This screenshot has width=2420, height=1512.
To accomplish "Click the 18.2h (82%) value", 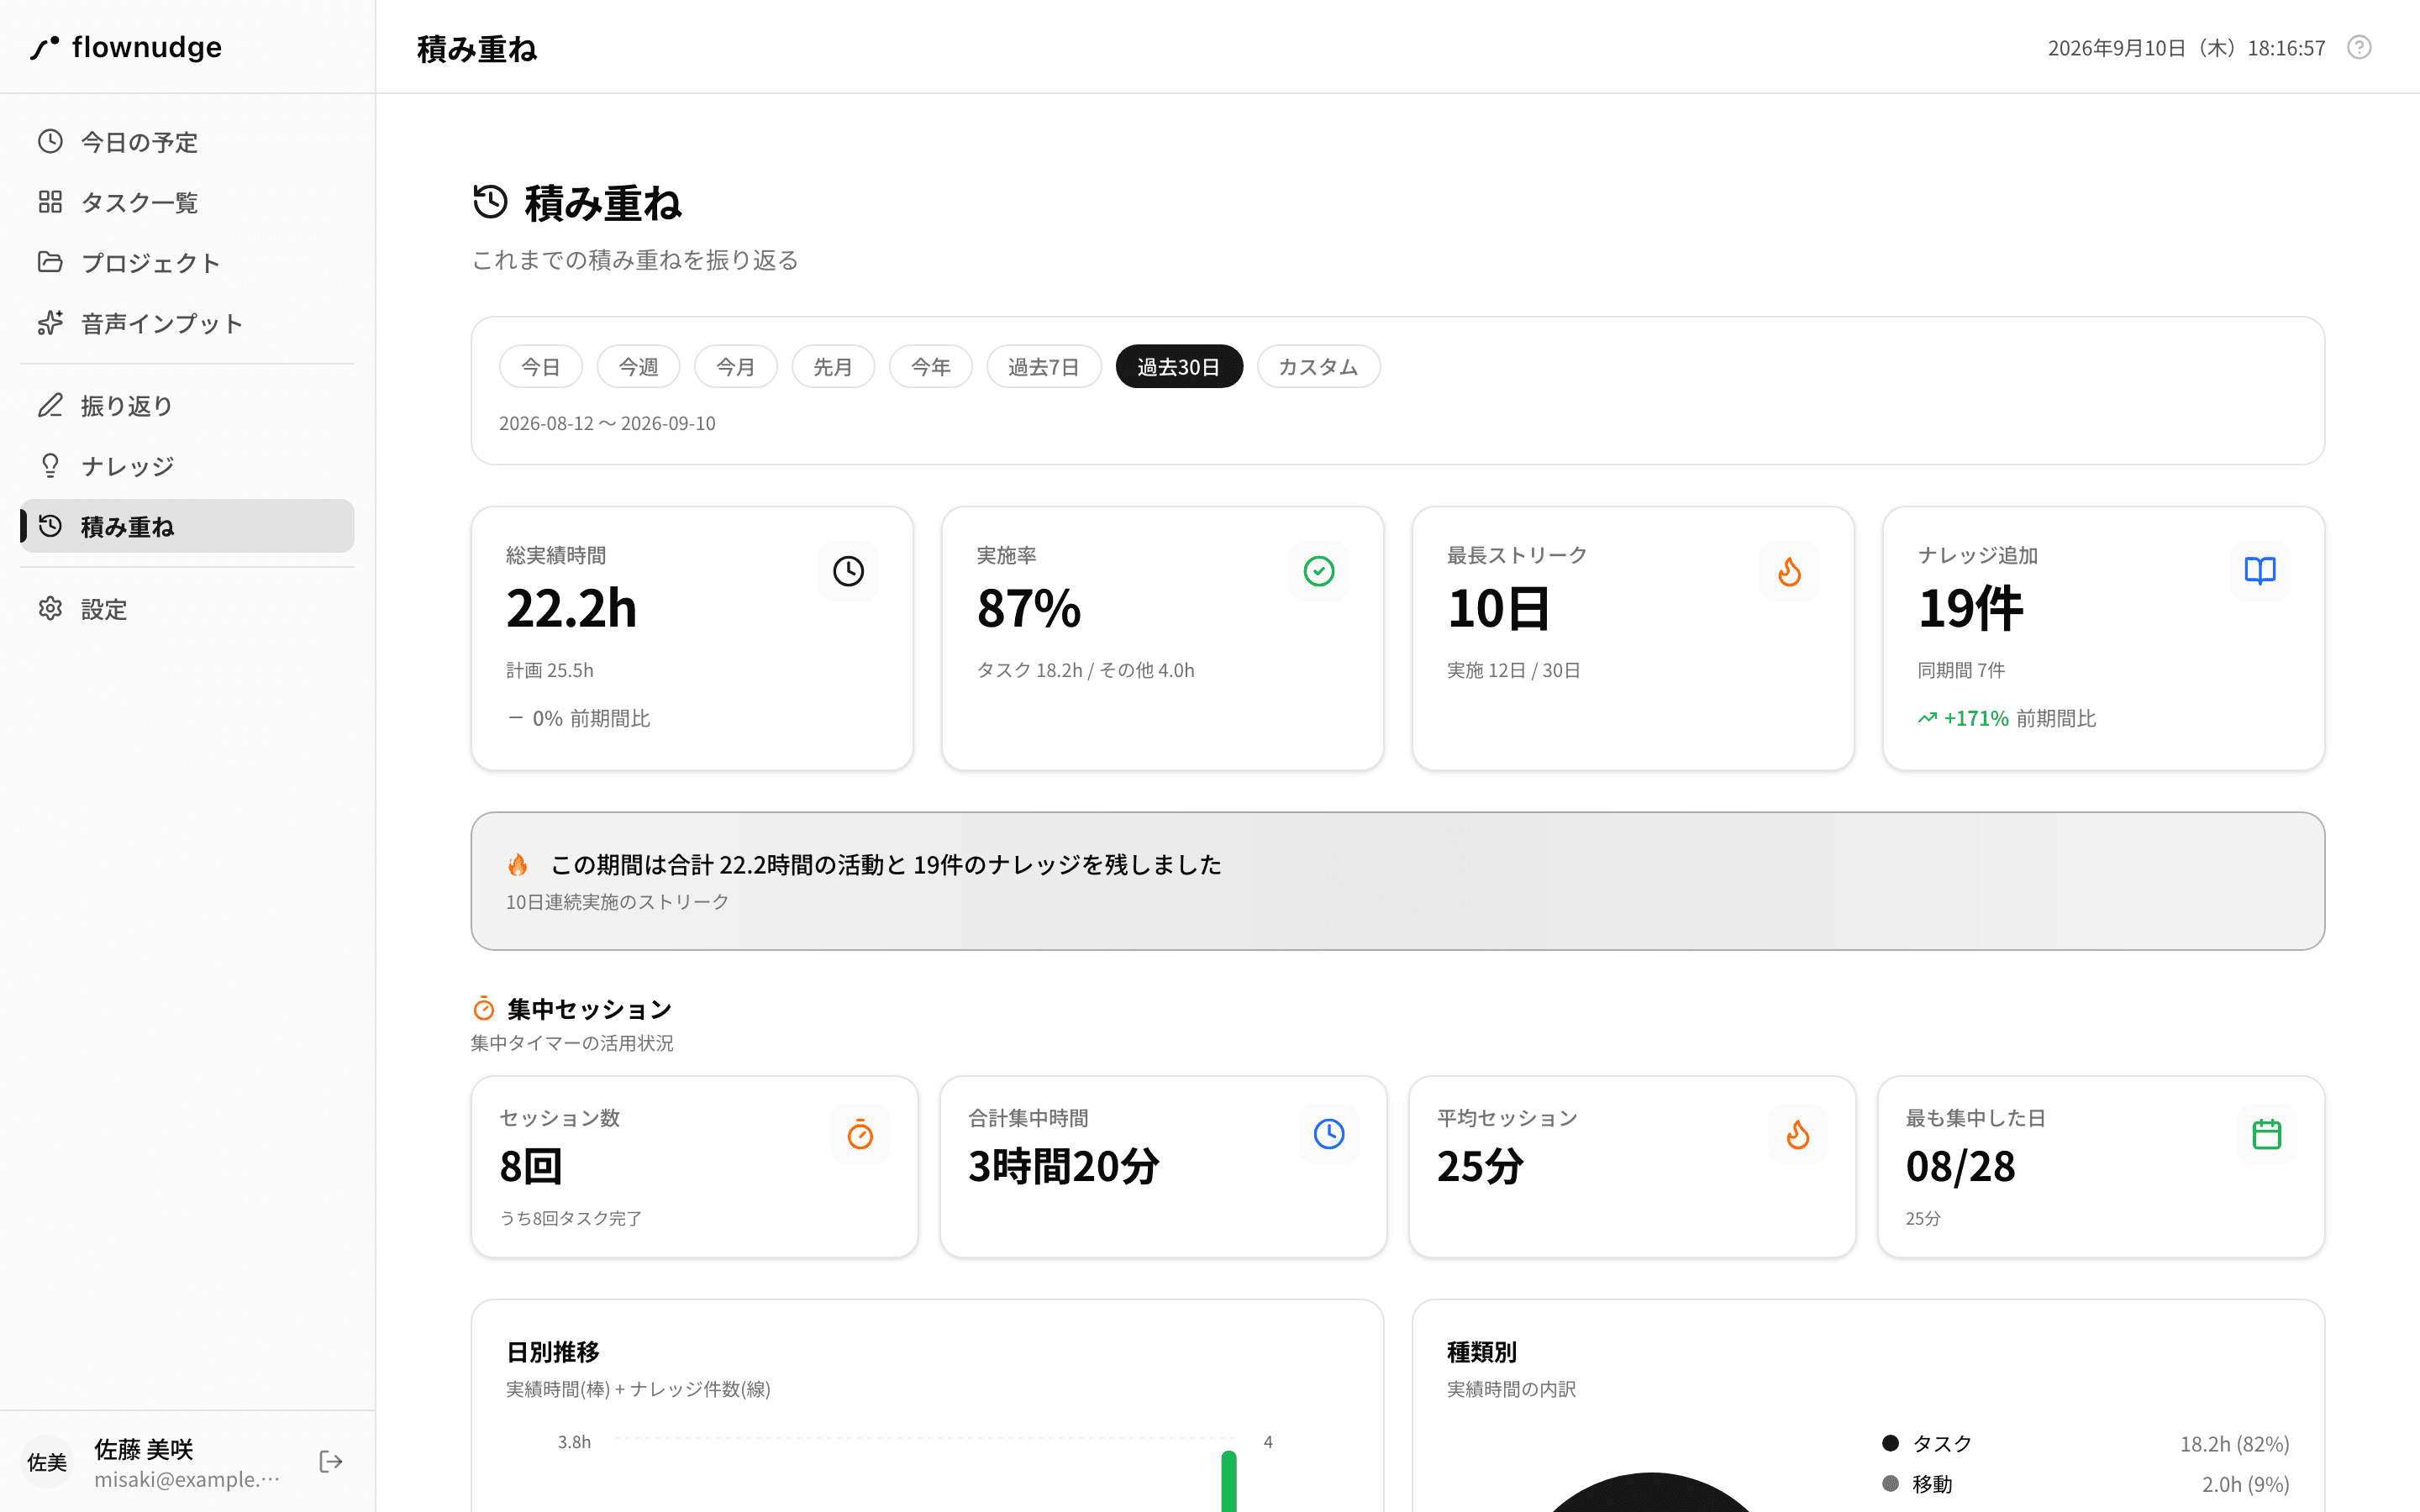I will point(2234,1443).
